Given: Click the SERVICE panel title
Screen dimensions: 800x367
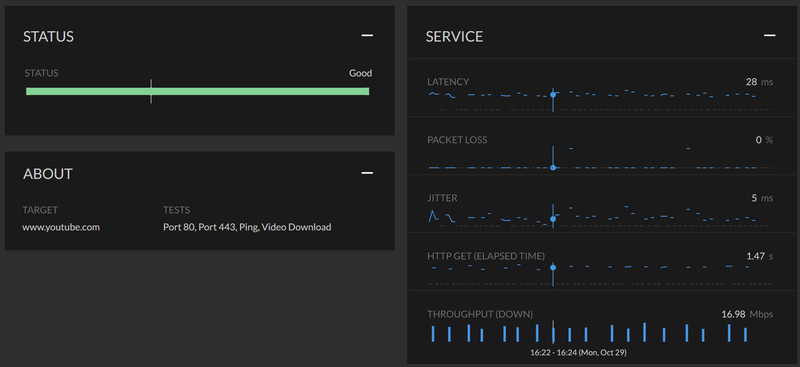Looking at the screenshot, I should tap(454, 36).
